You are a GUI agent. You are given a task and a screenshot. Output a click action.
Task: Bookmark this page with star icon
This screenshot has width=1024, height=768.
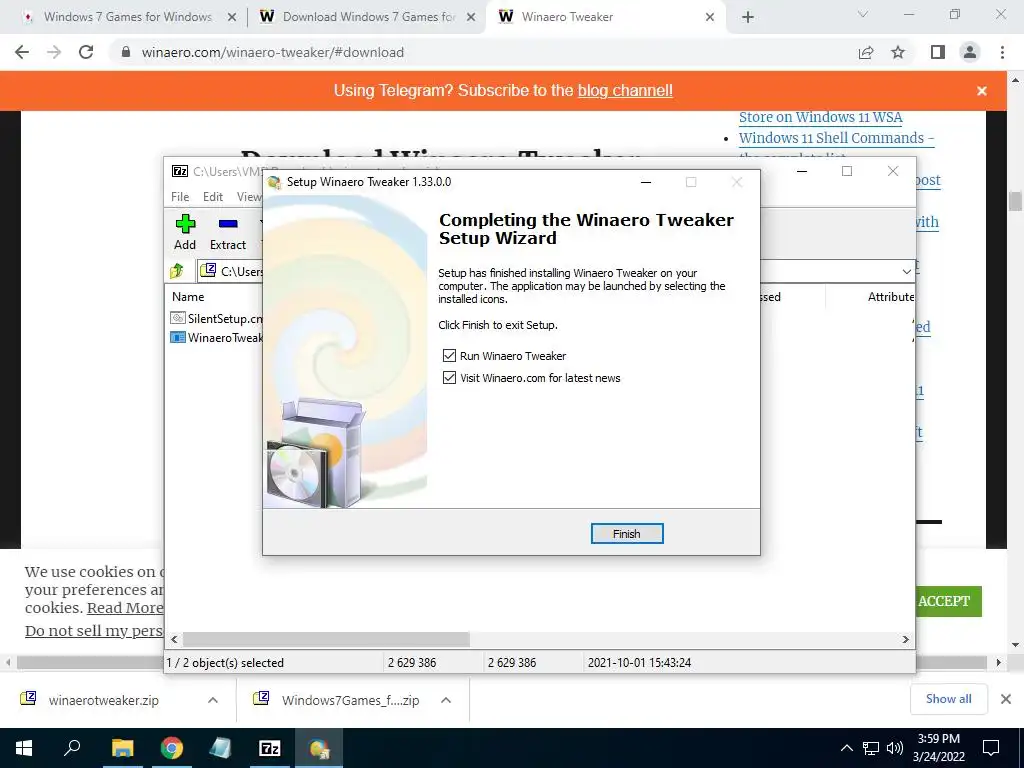click(x=898, y=52)
